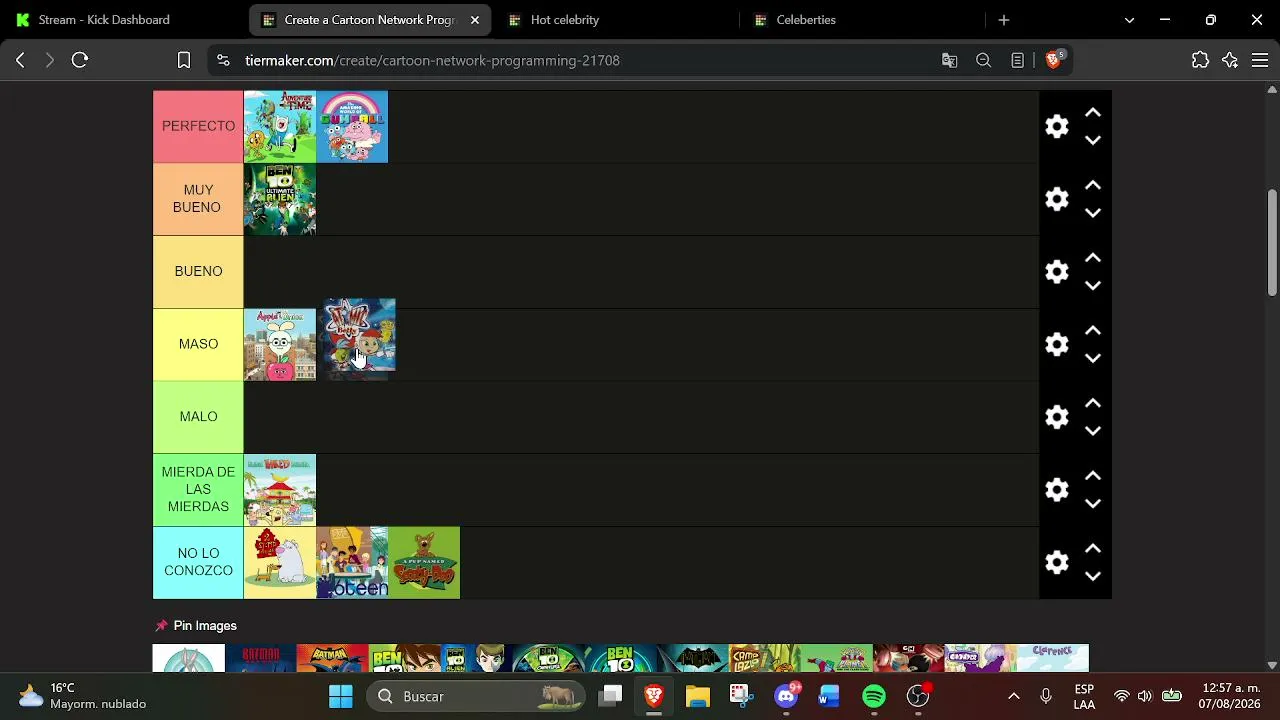Open the translate page icon
The image size is (1280, 720).
pos(950,60)
